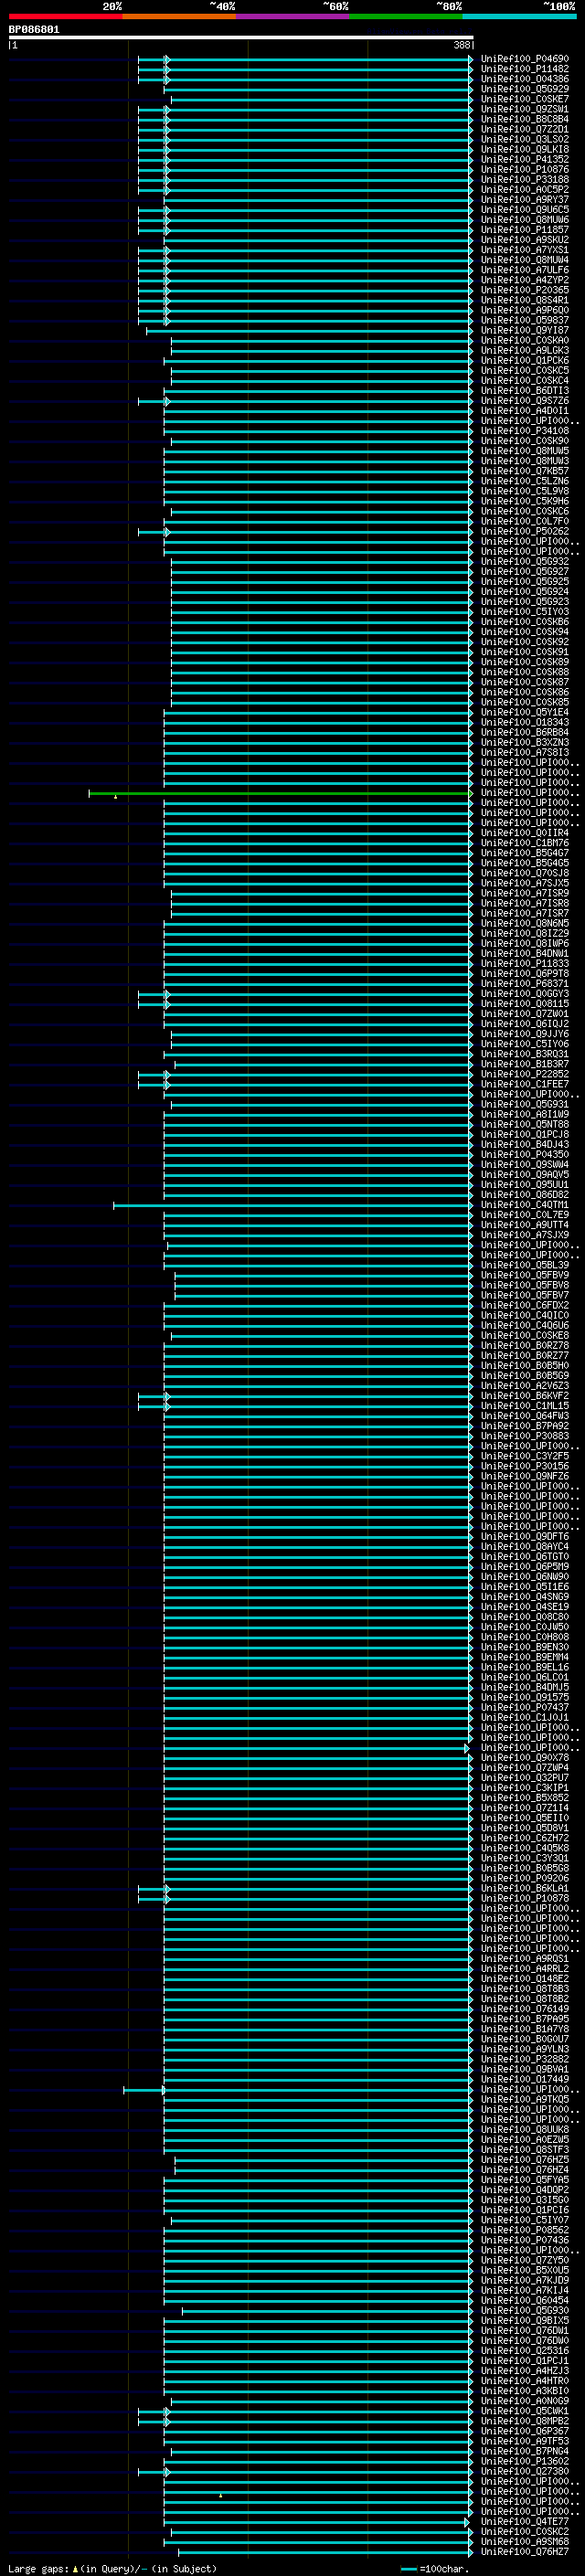Click UniRef100_P10876 in the hit list
The image size is (585, 2576).
[525, 169]
